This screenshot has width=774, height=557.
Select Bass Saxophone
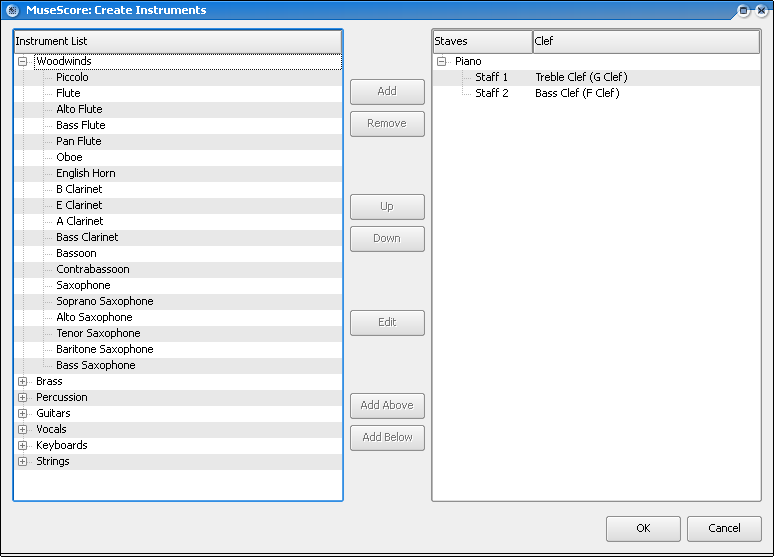coord(95,365)
